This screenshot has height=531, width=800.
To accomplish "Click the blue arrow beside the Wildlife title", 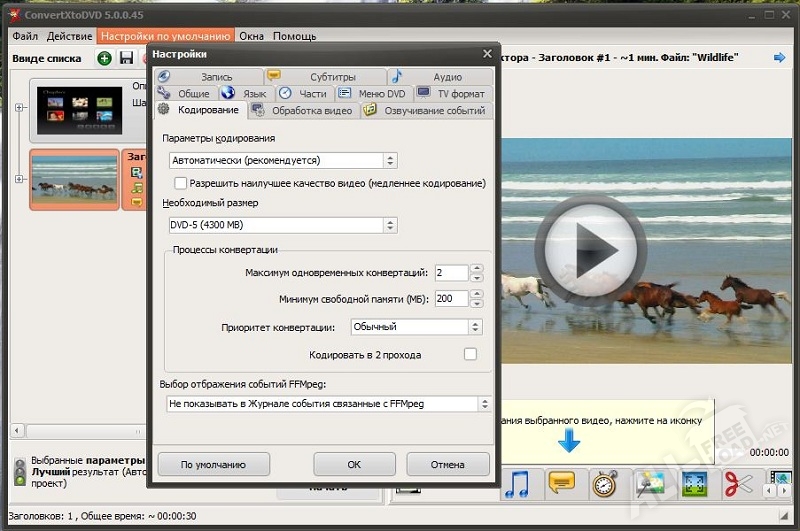I will (x=780, y=58).
